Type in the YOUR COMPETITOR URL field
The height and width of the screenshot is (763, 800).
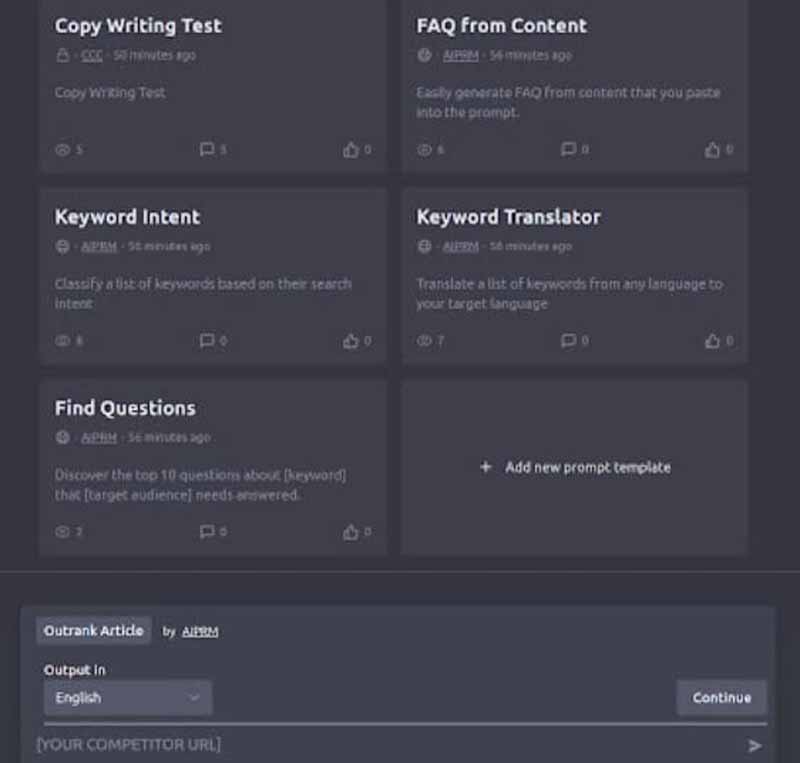tap(380, 745)
